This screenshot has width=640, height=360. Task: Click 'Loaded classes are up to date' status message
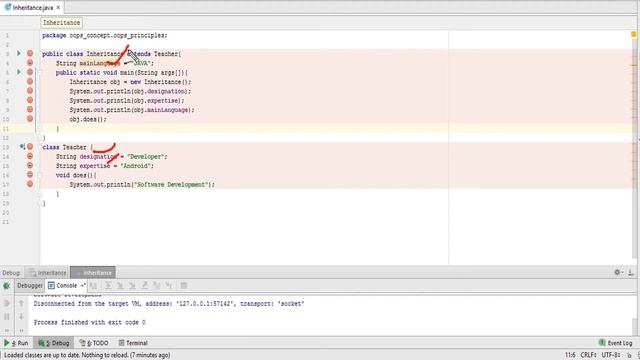tap(87, 355)
